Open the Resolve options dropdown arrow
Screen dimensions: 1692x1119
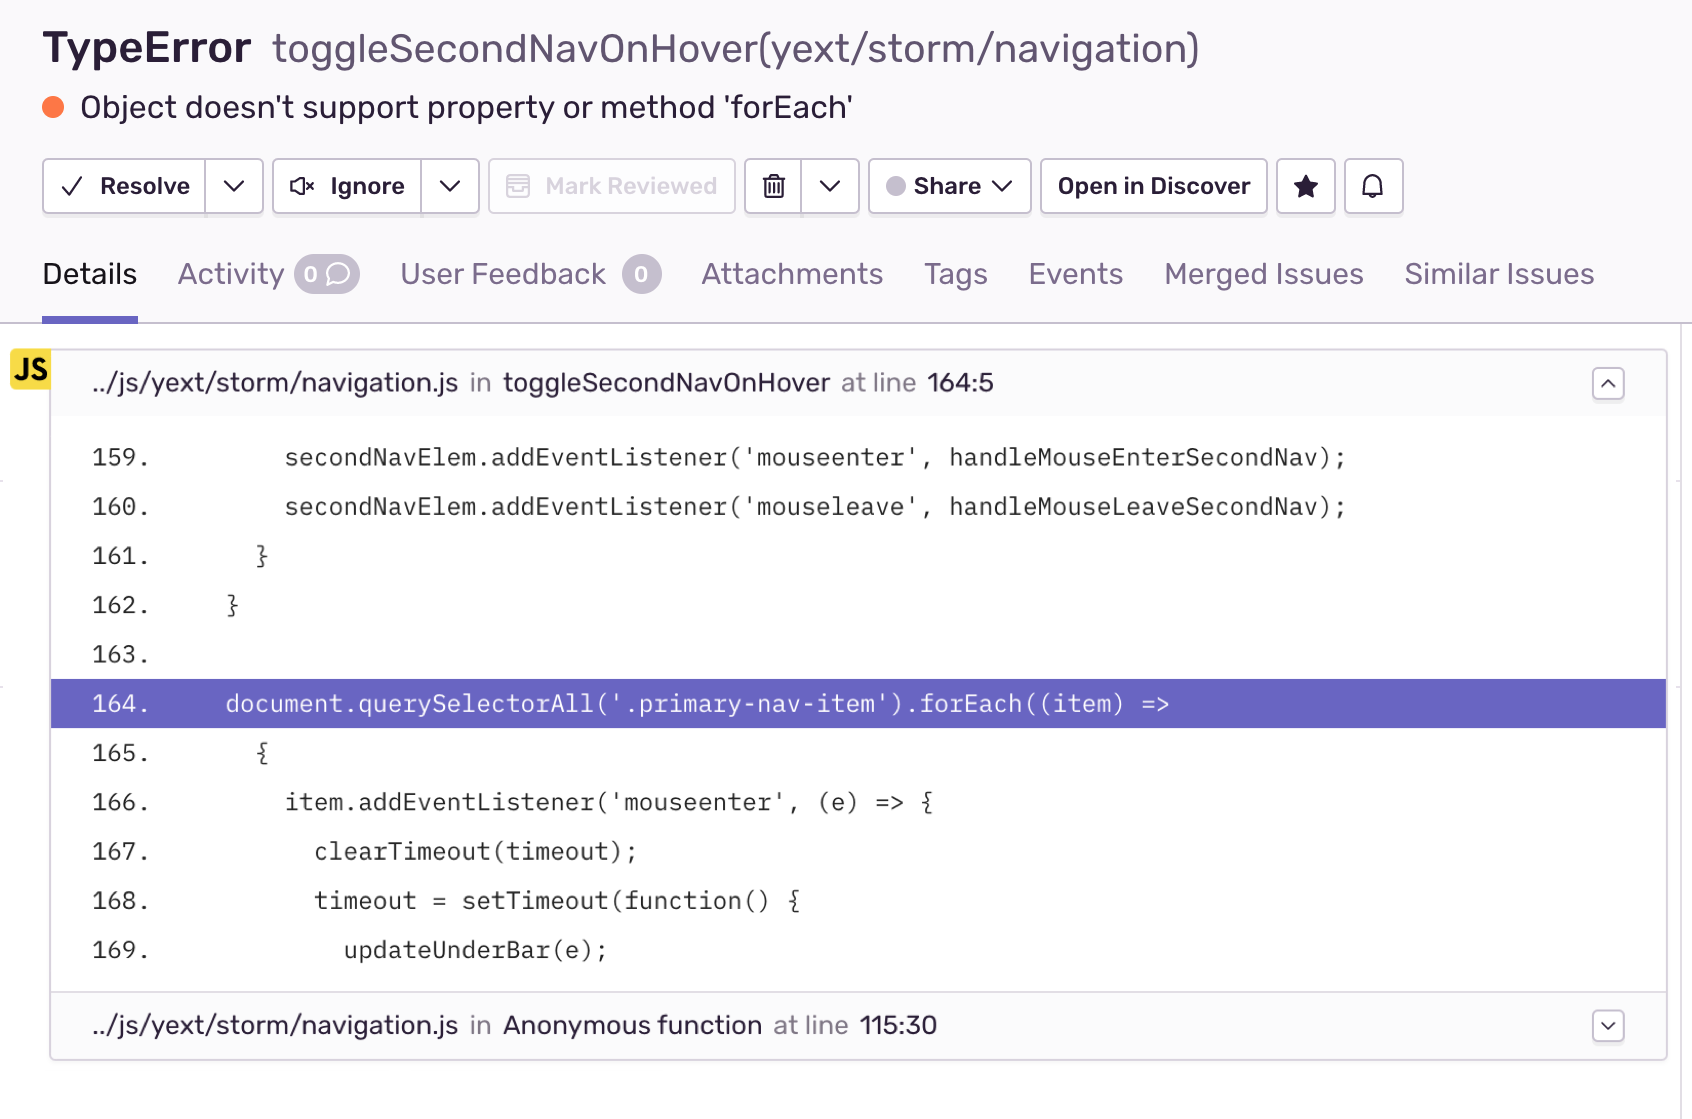234,186
